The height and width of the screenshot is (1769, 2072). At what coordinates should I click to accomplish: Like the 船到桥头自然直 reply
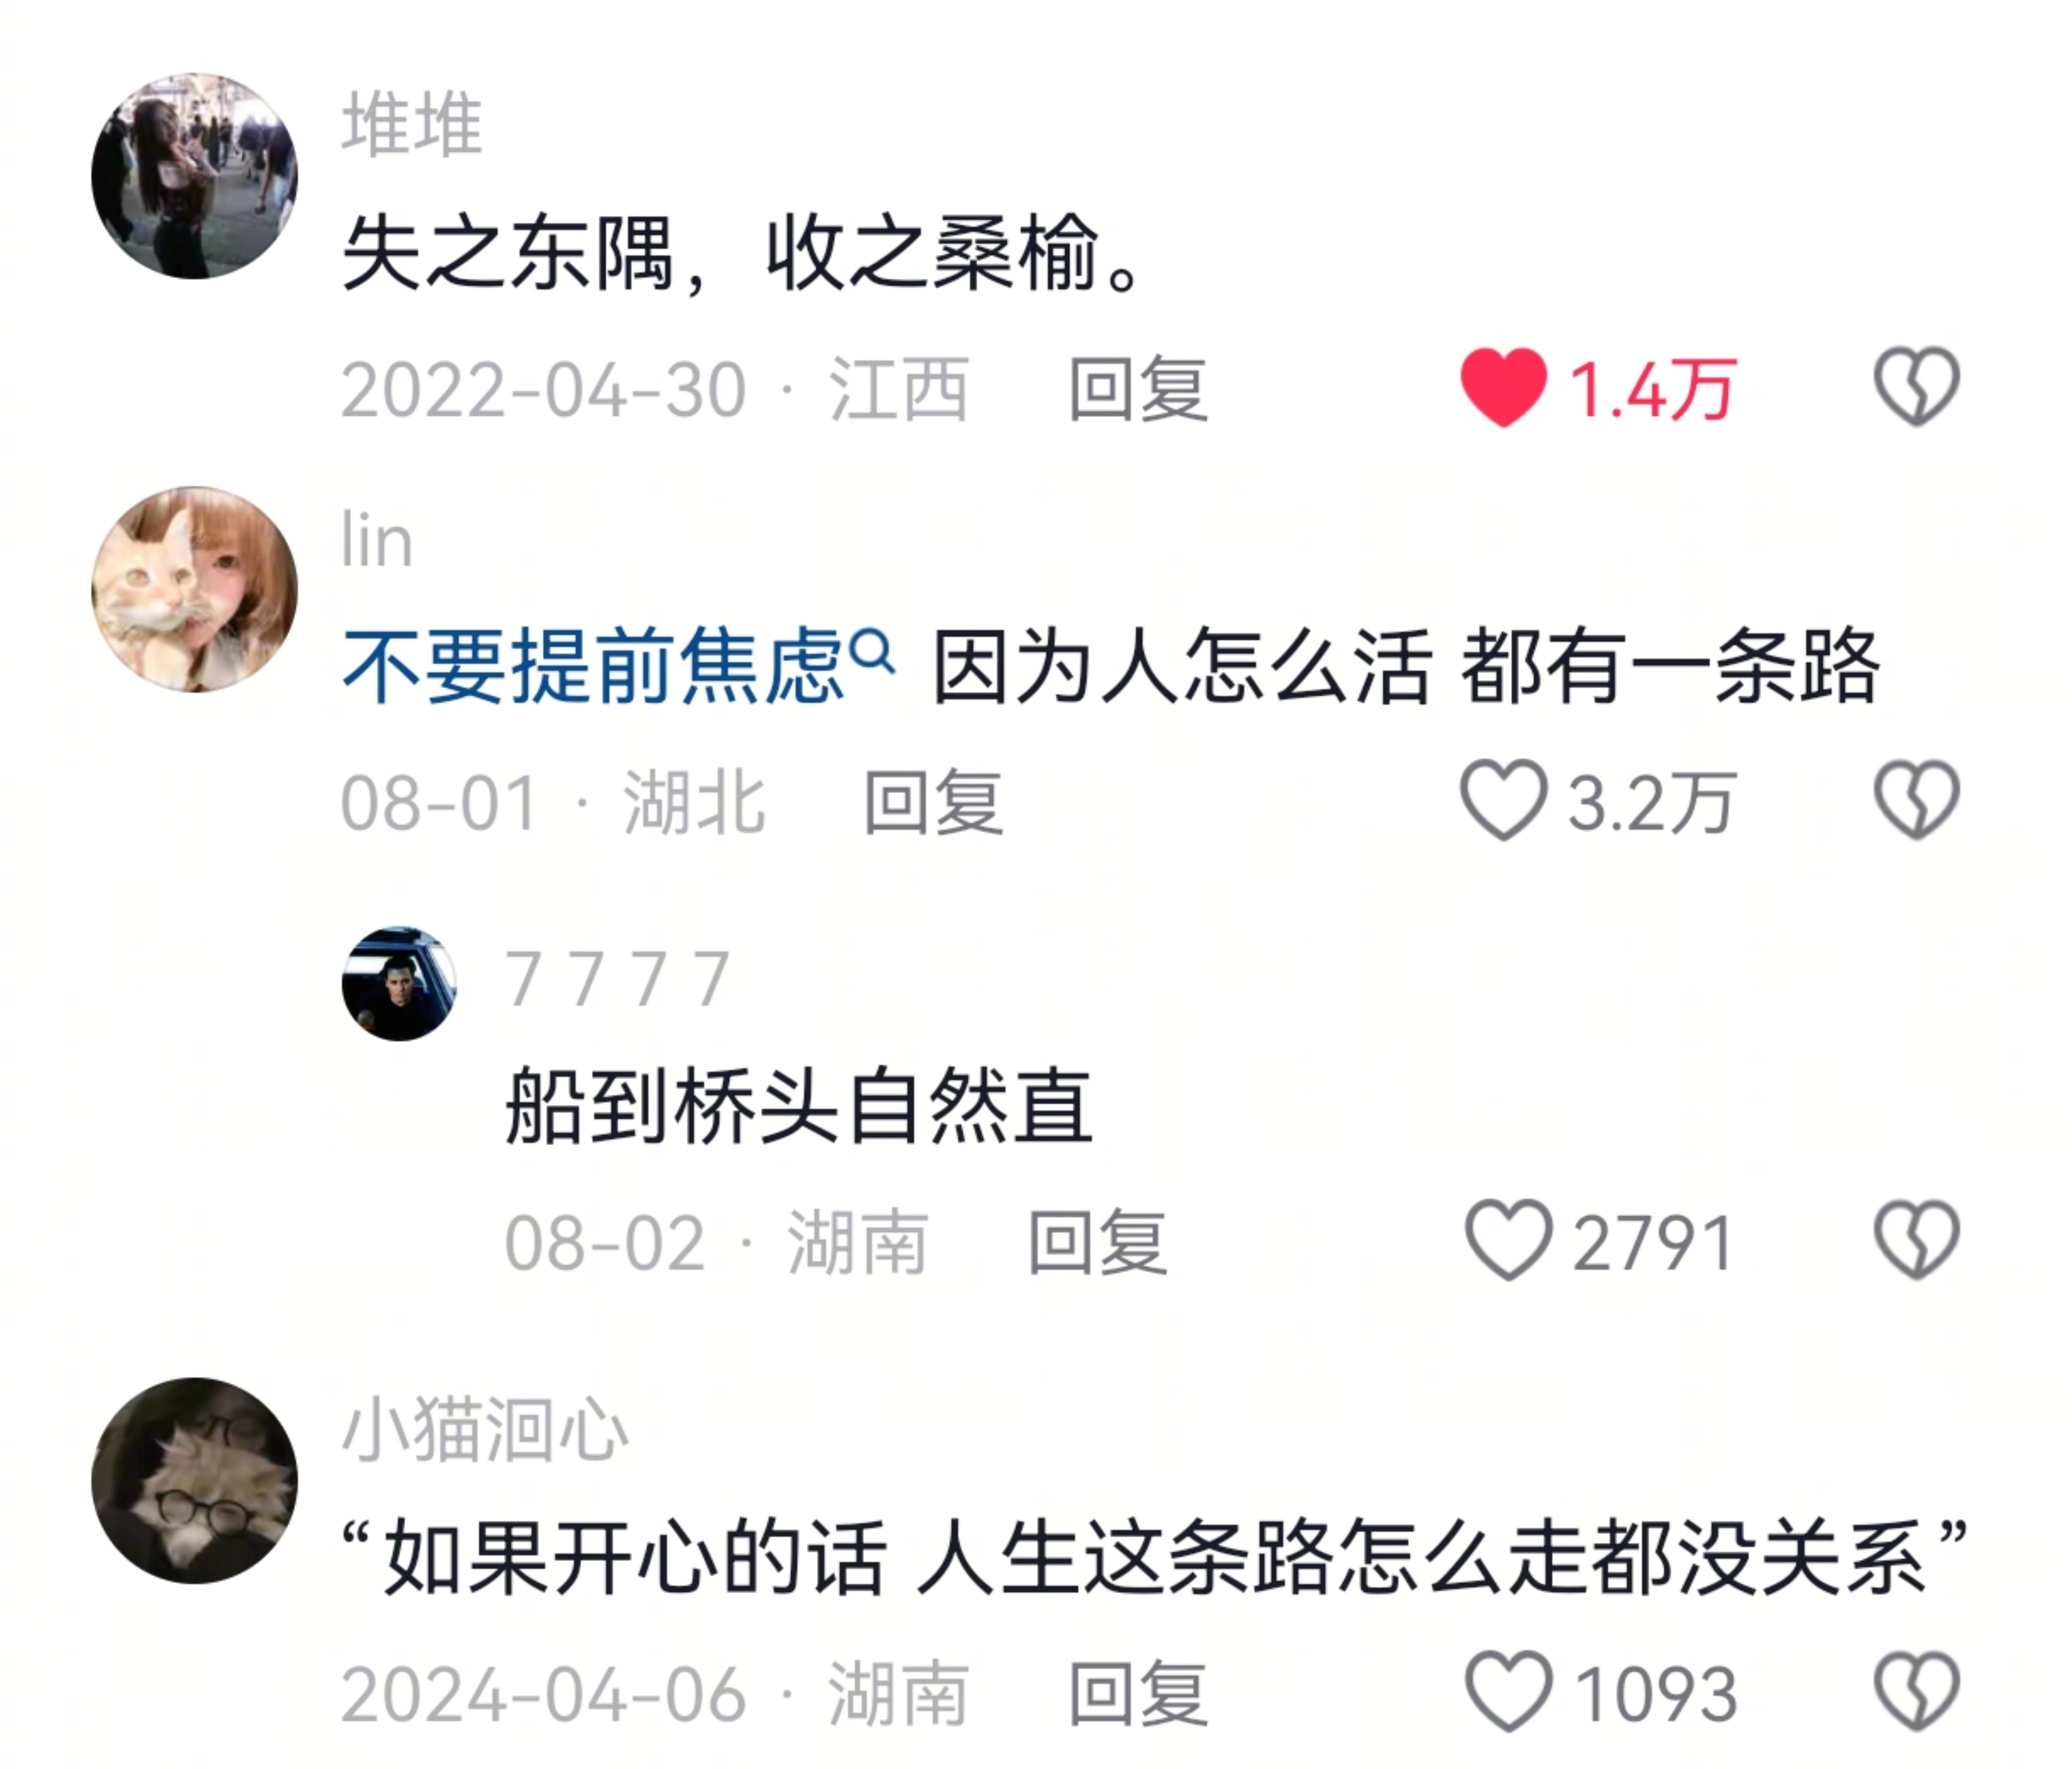(x=1508, y=1240)
